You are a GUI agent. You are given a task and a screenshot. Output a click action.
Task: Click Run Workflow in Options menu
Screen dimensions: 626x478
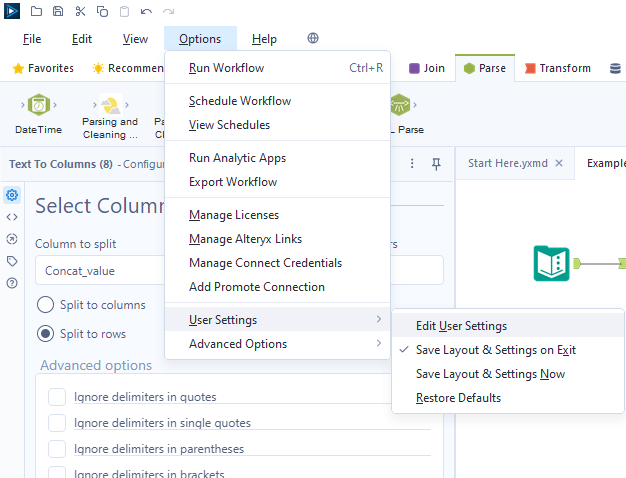coord(225,68)
